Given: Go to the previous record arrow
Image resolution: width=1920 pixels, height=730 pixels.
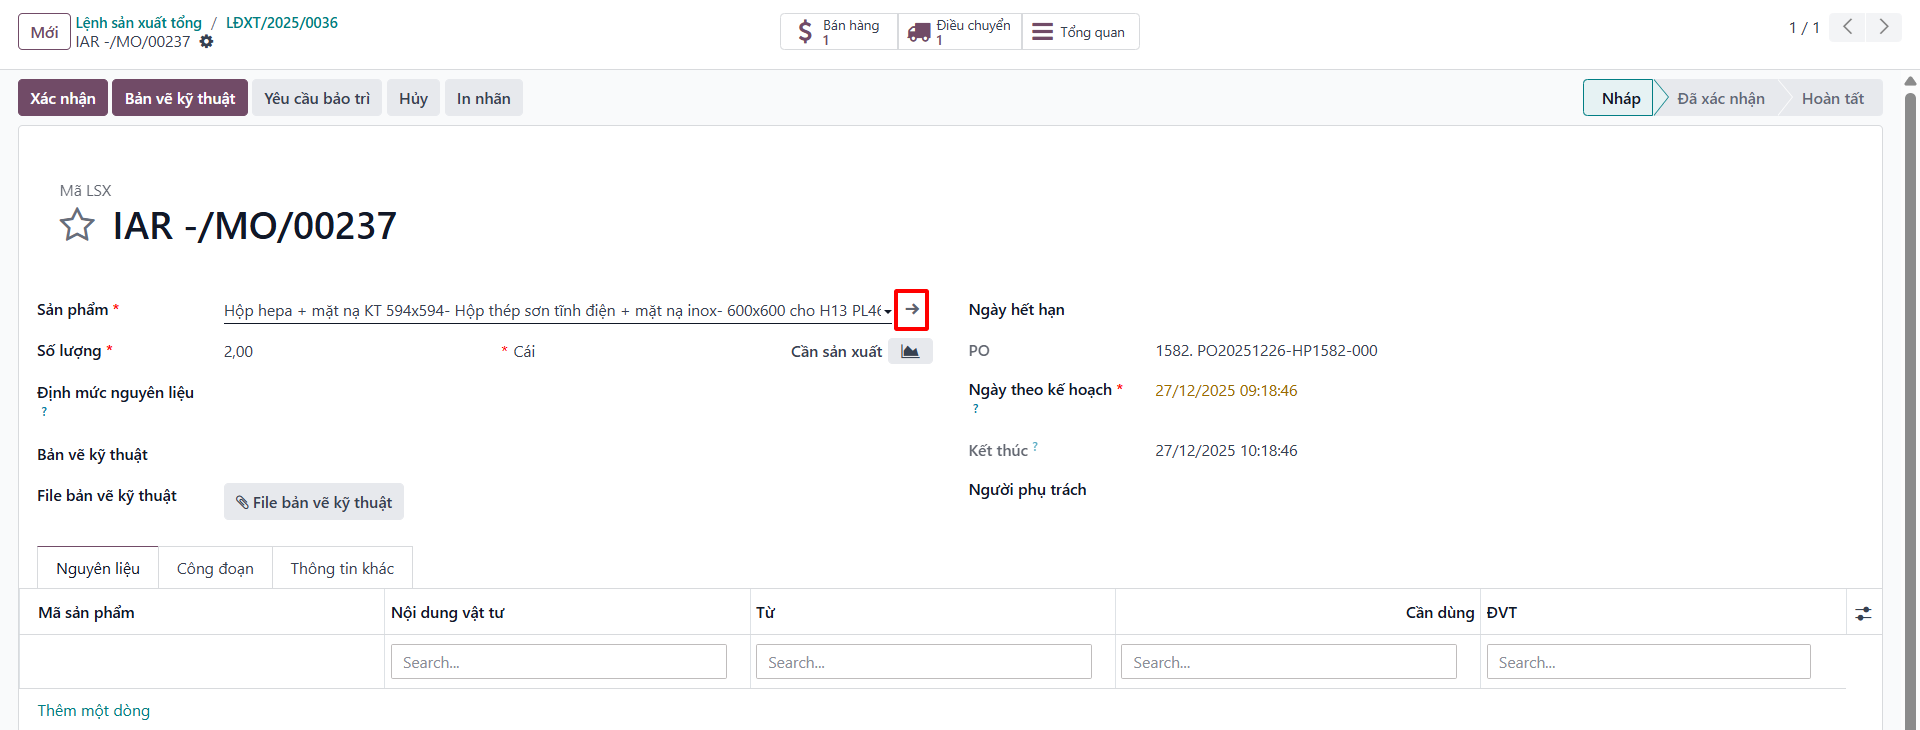Looking at the screenshot, I should click(1847, 27).
